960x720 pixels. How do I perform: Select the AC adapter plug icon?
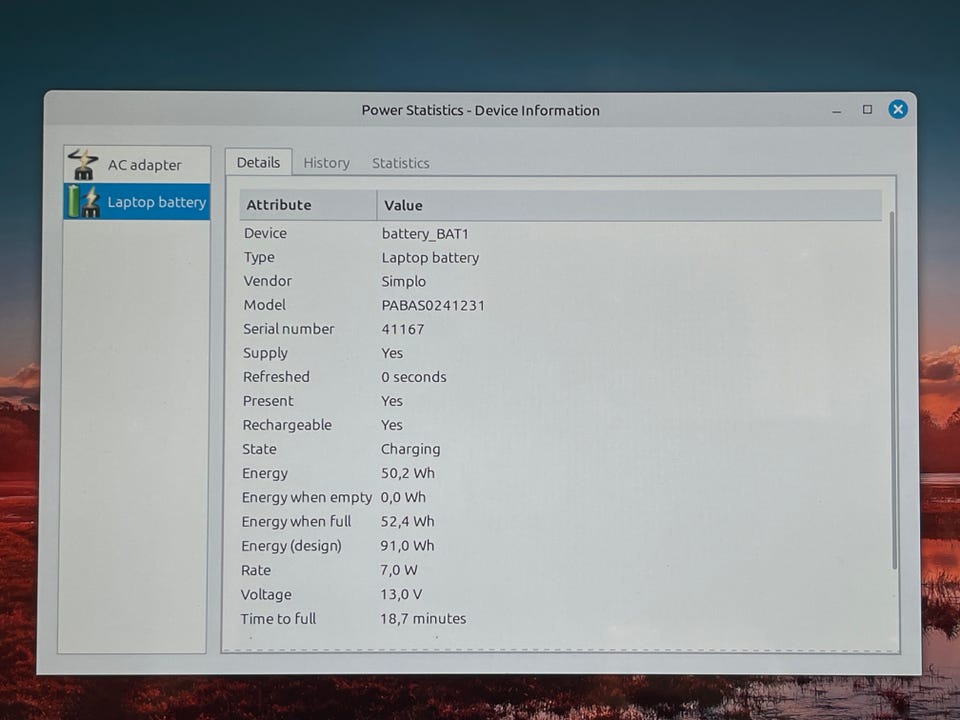point(83,164)
